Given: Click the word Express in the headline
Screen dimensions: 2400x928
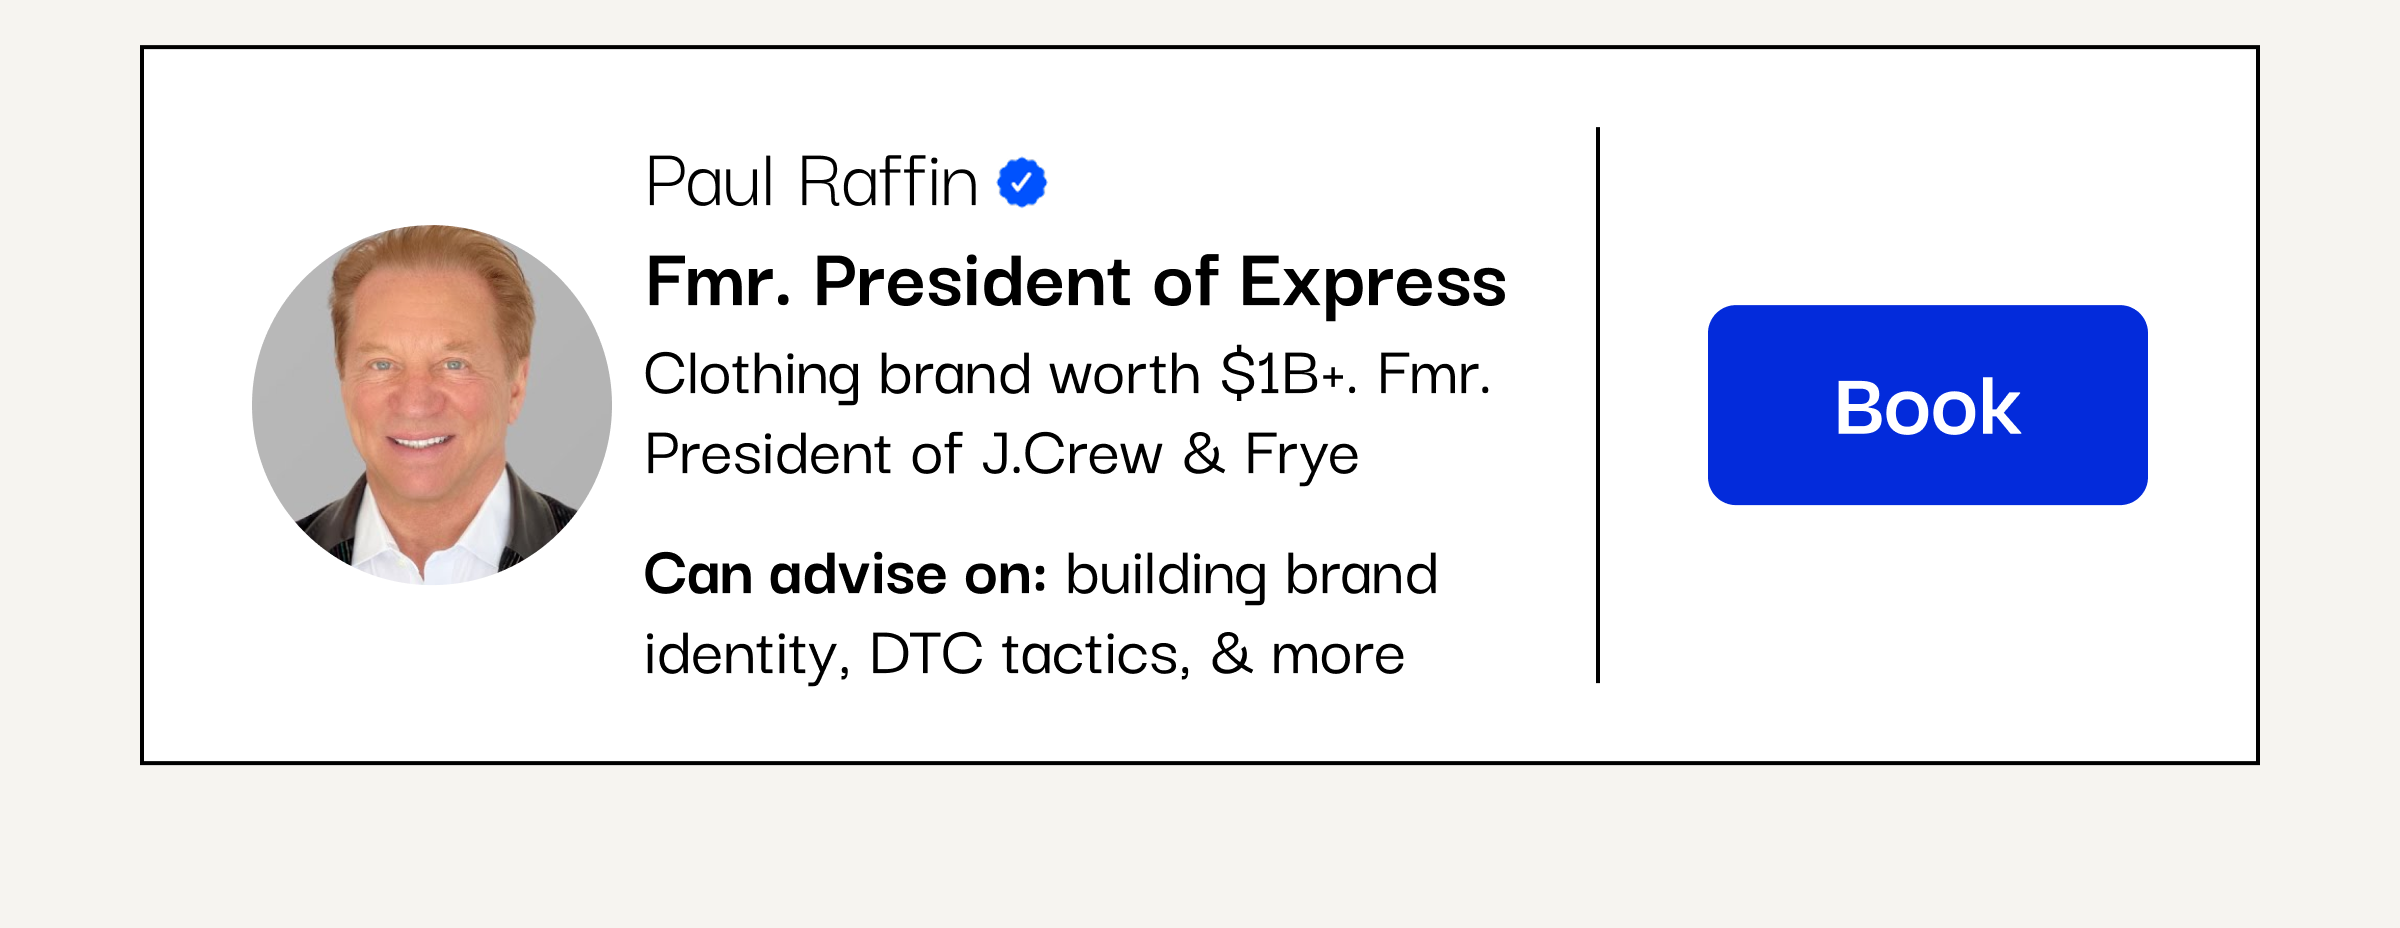Looking at the screenshot, I should pyautogui.click(x=1373, y=284).
